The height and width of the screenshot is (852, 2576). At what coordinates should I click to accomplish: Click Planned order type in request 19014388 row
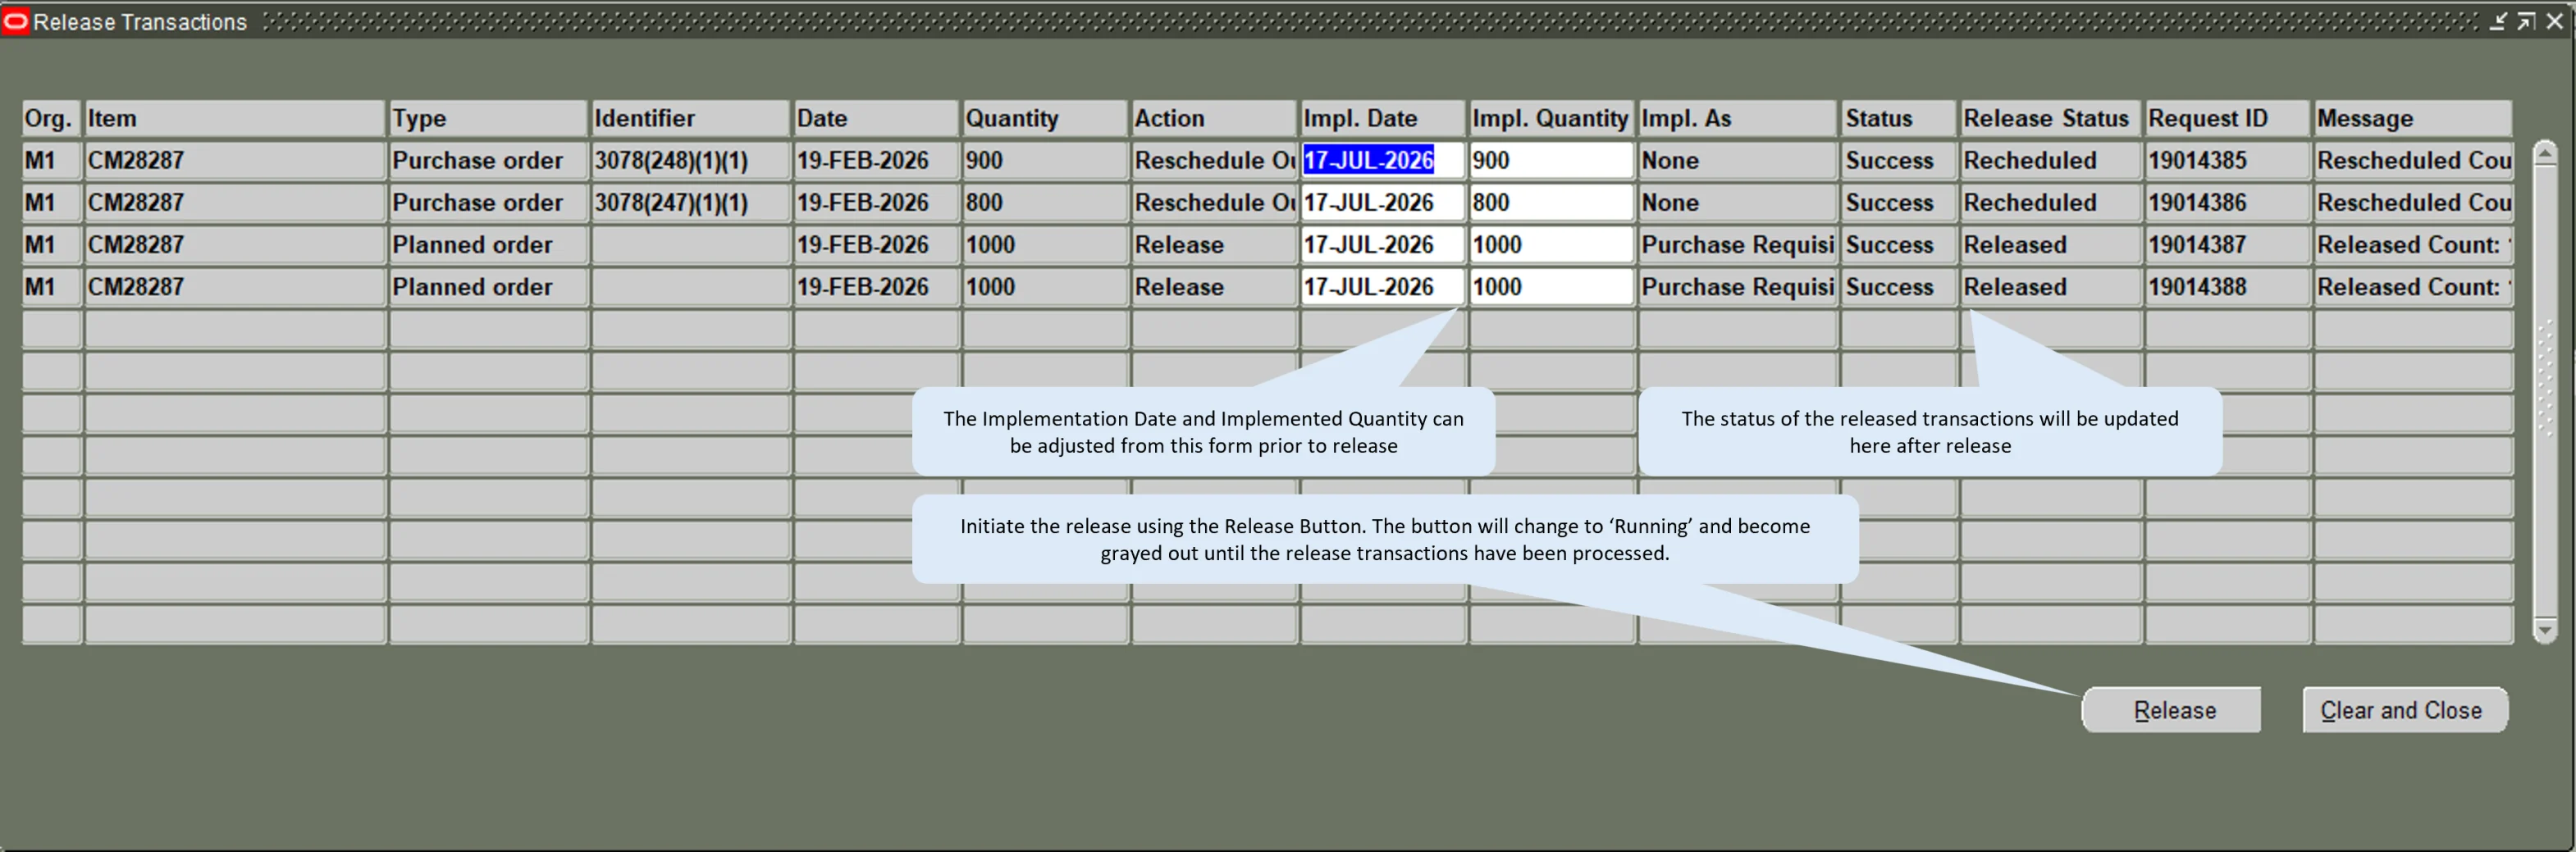point(488,286)
